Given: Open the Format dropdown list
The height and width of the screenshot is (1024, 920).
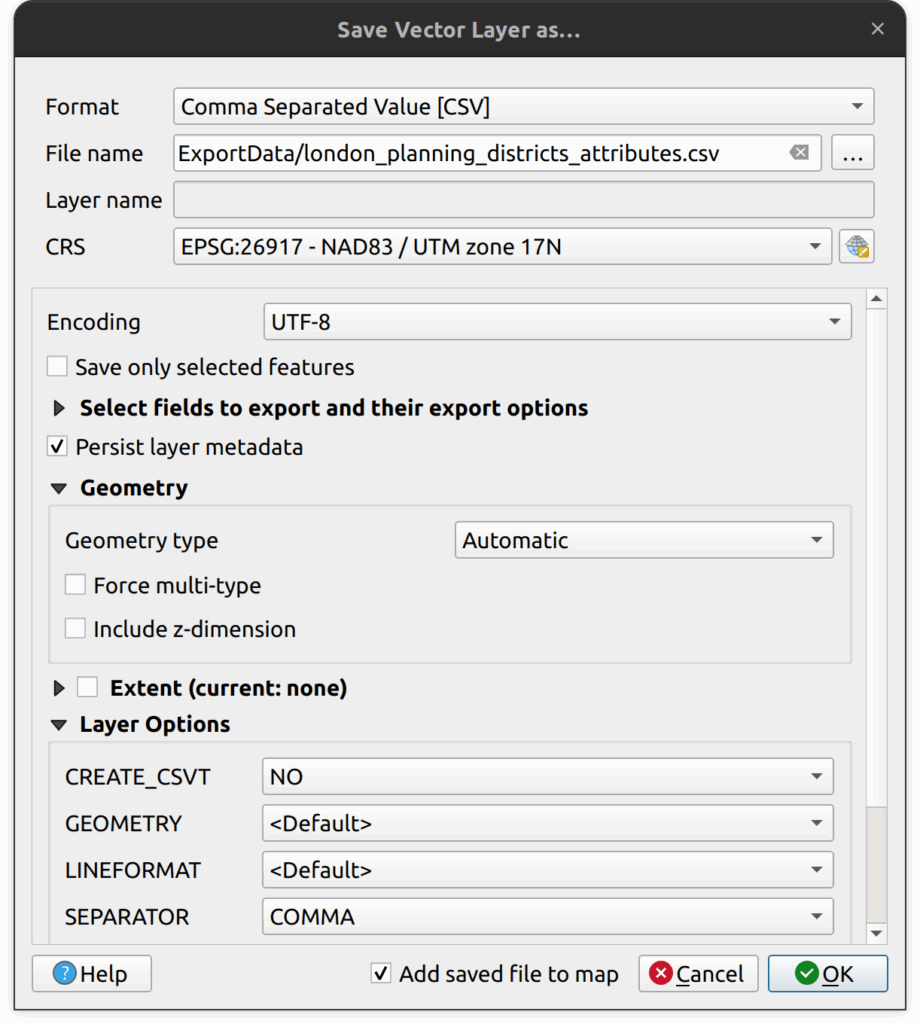Looking at the screenshot, I should tap(523, 107).
